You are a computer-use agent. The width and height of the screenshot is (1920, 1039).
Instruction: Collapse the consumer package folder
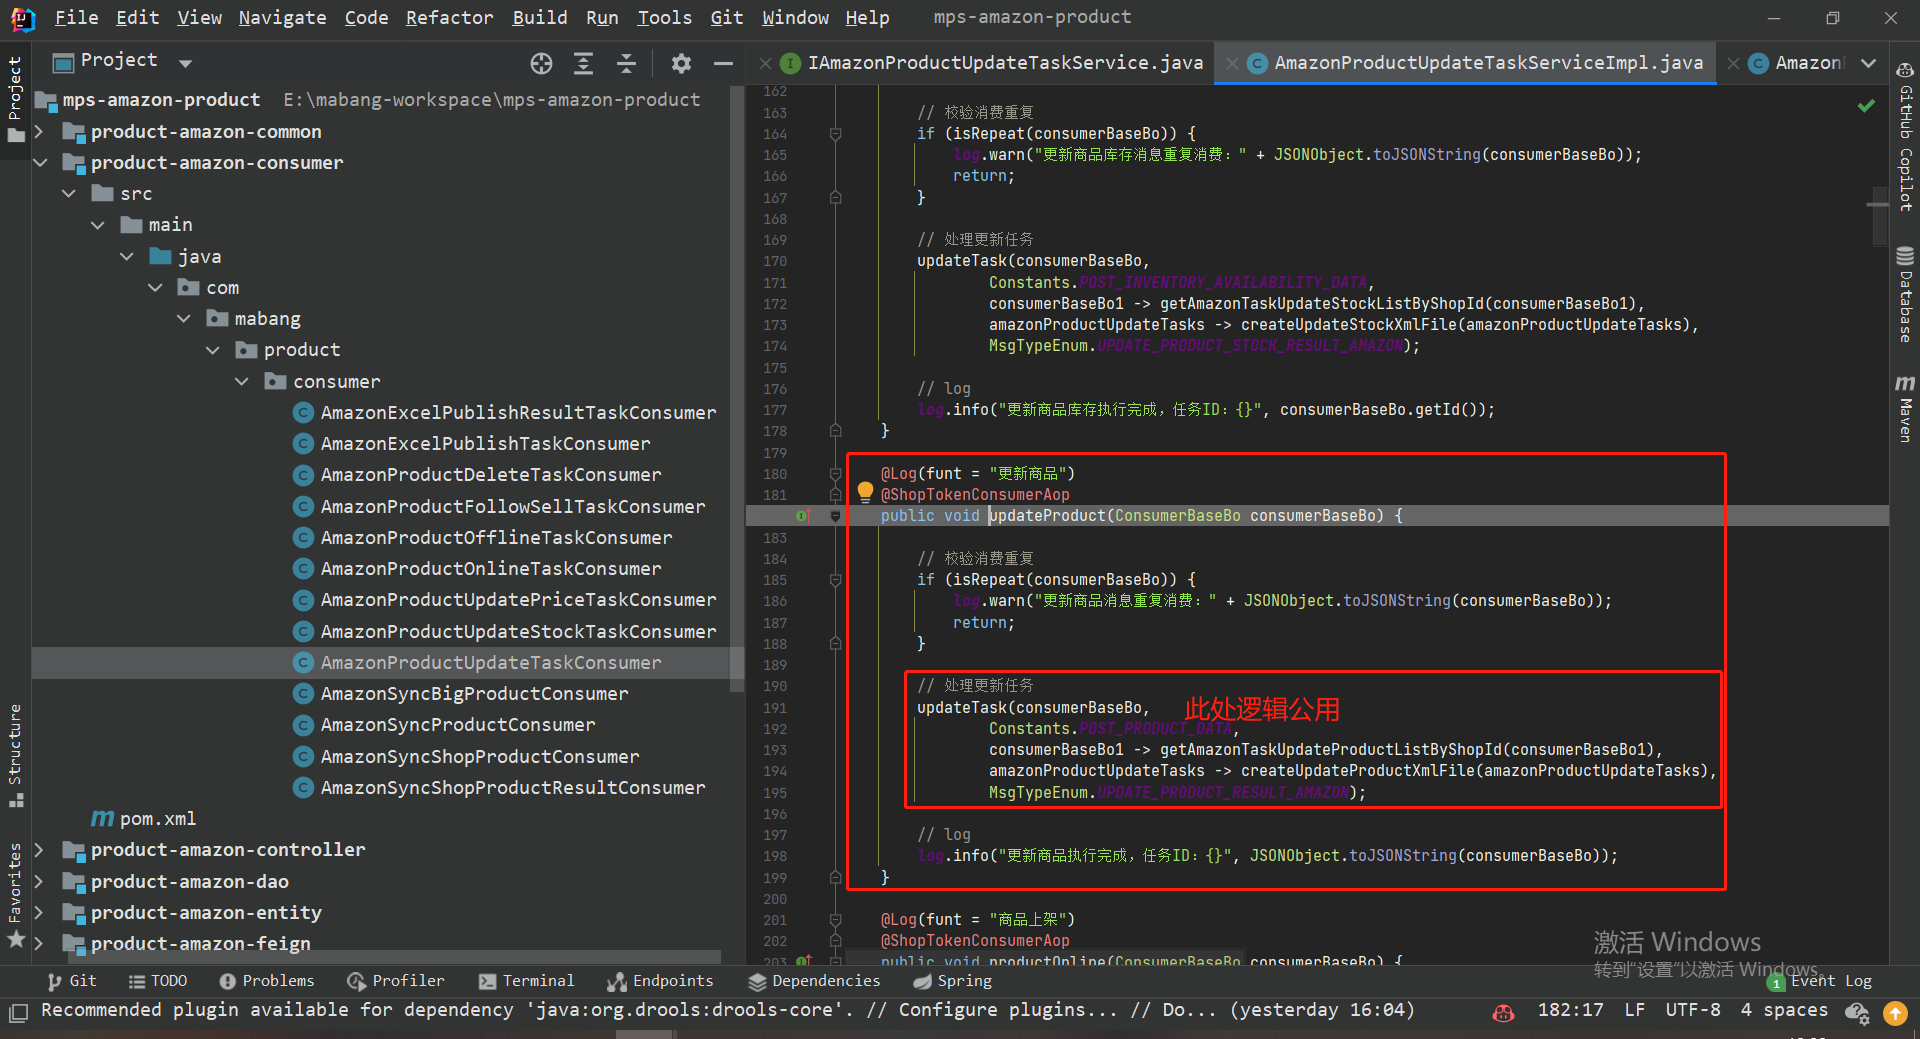242,382
